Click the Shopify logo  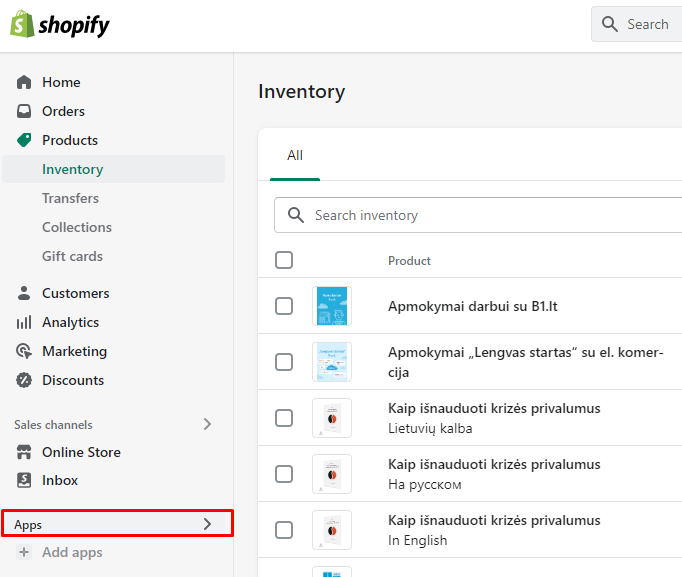(x=60, y=25)
